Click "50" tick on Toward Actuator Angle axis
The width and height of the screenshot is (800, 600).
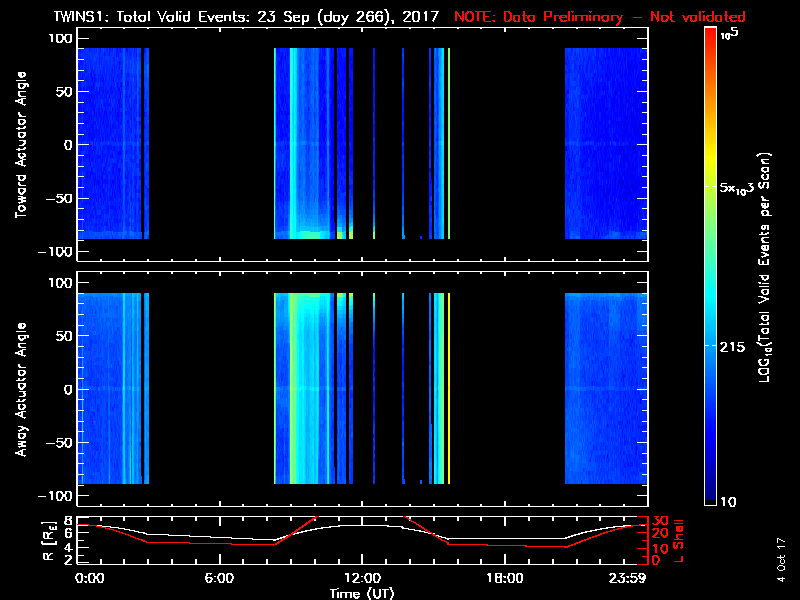pyautogui.click(x=65, y=92)
